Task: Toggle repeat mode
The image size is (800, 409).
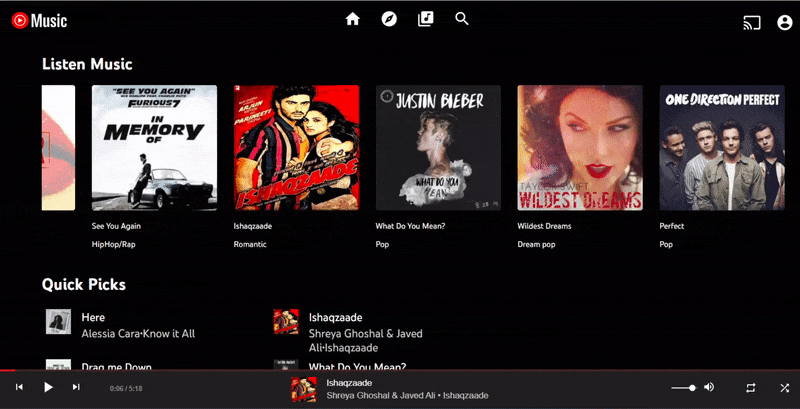Action: click(x=751, y=388)
